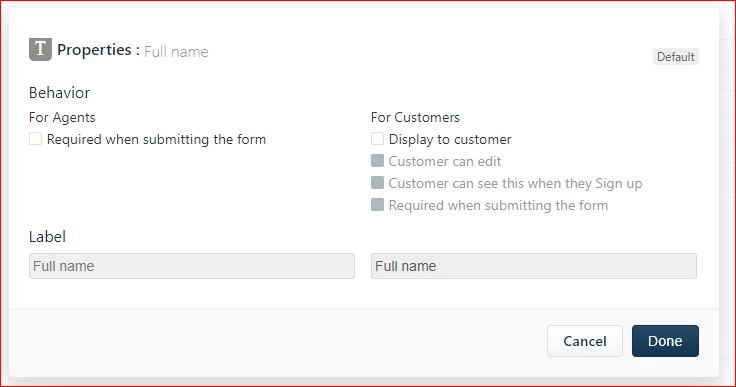Viewport: 736px width, 387px height.
Task: Tick the Display to customer checkbox
Action: point(377,139)
